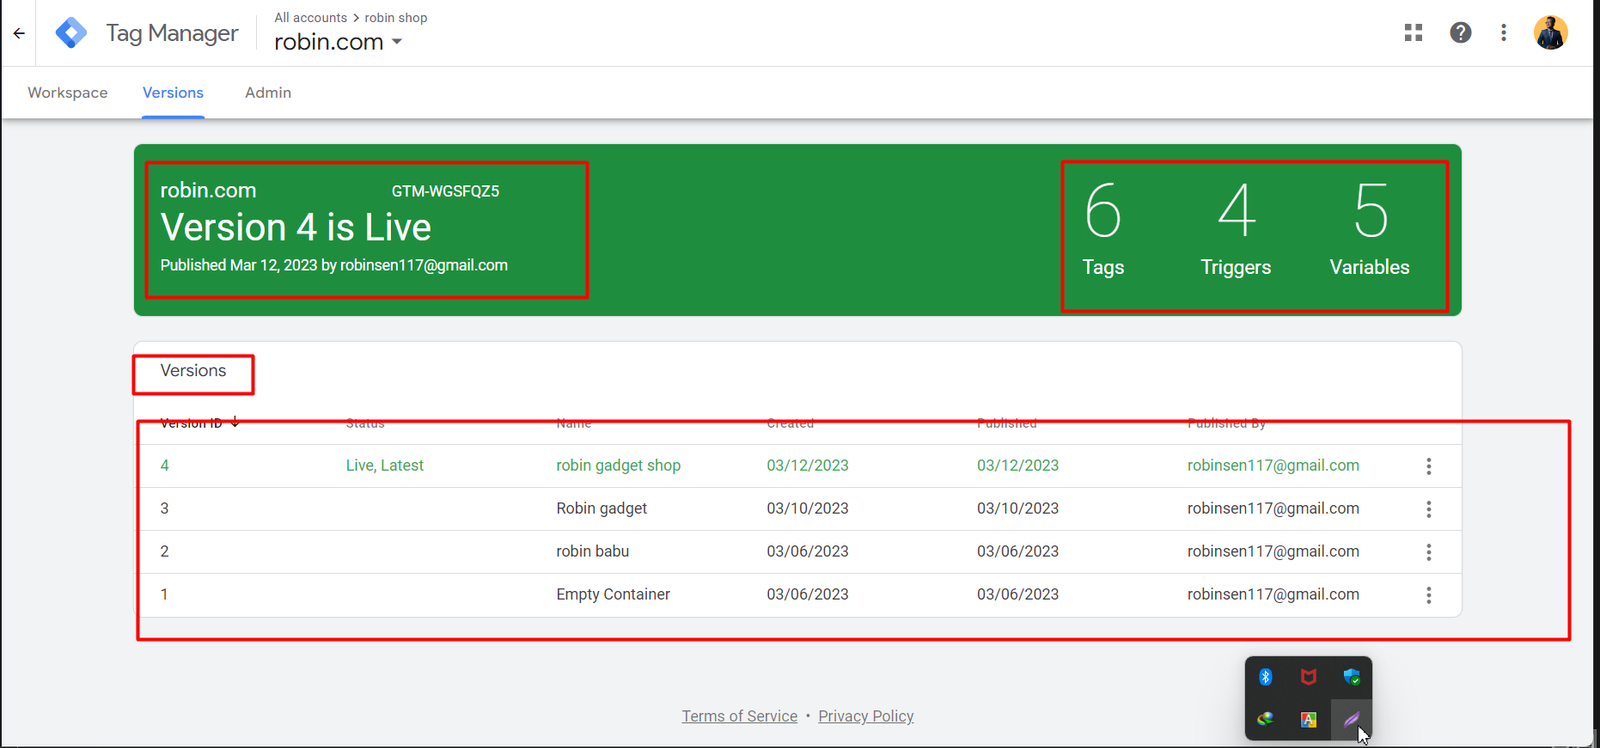Click version name Empty Container
Screen dimensions: 1600x748
pyautogui.click(x=613, y=595)
